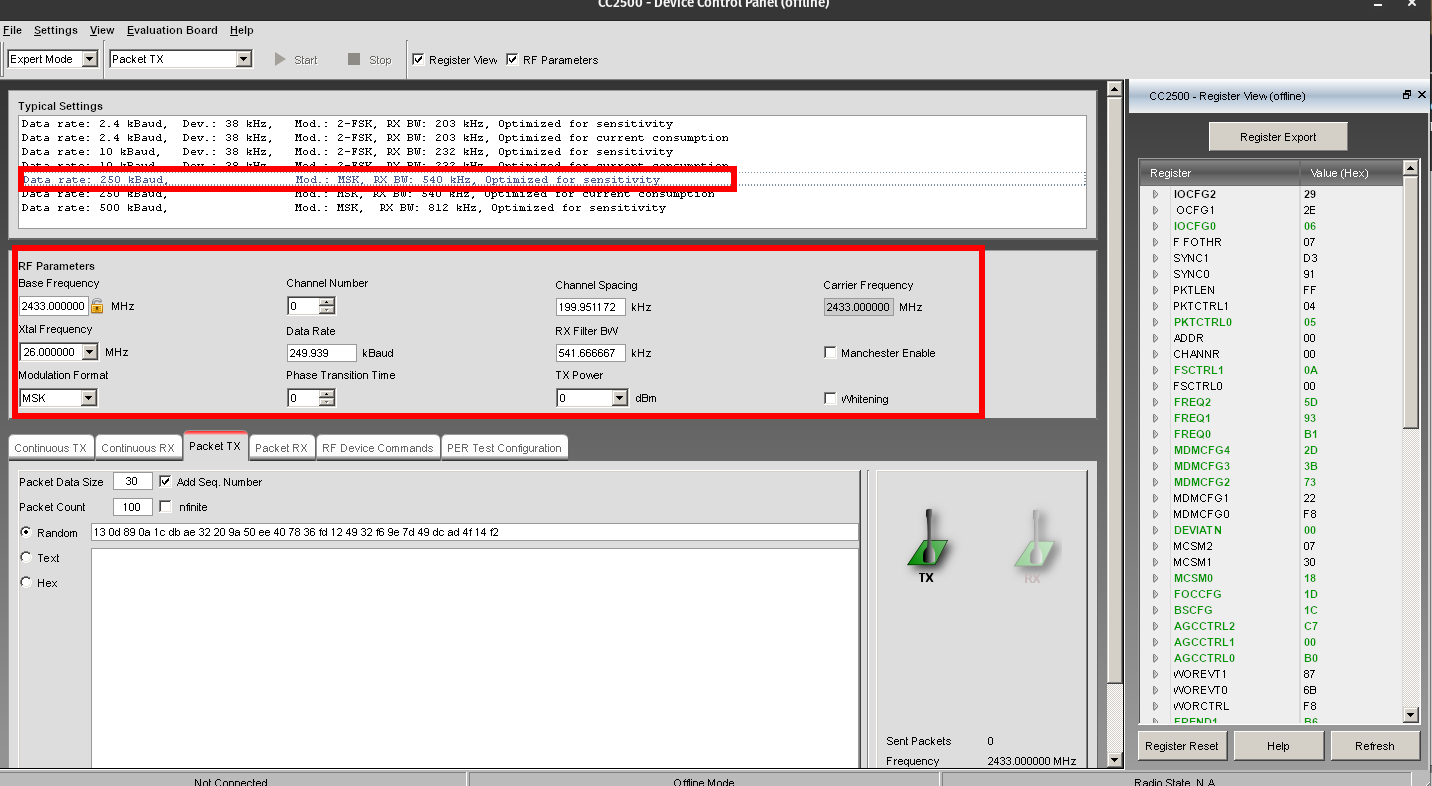This screenshot has width=1432, height=786.
Task: Open the Evaluation Board menu
Action: [x=171, y=30]
